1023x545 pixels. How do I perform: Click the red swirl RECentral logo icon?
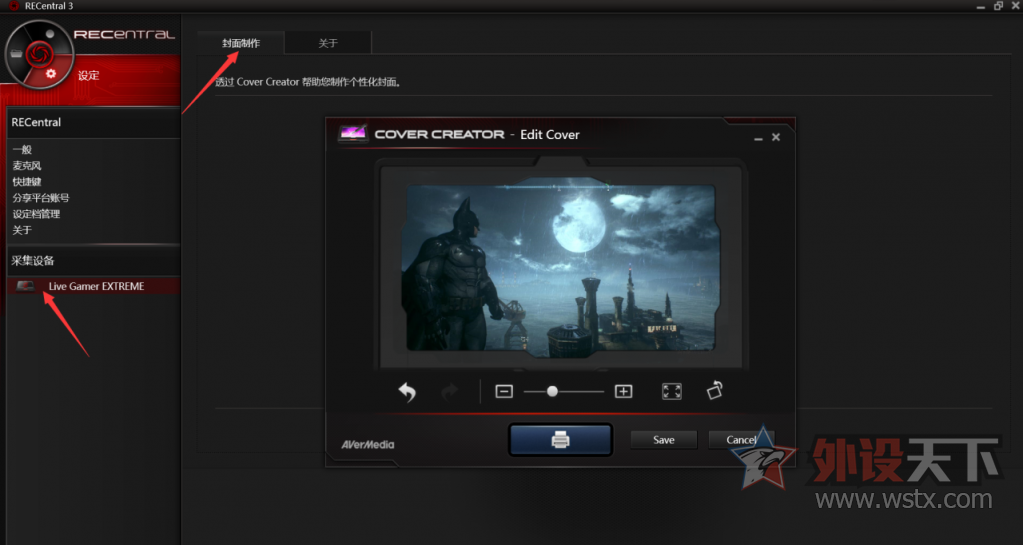point(39,54)
